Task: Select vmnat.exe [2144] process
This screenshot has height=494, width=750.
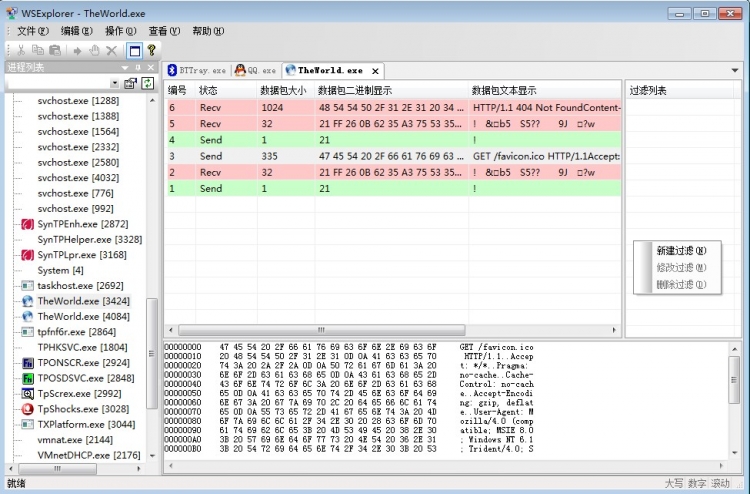Action: click(75, 439)
